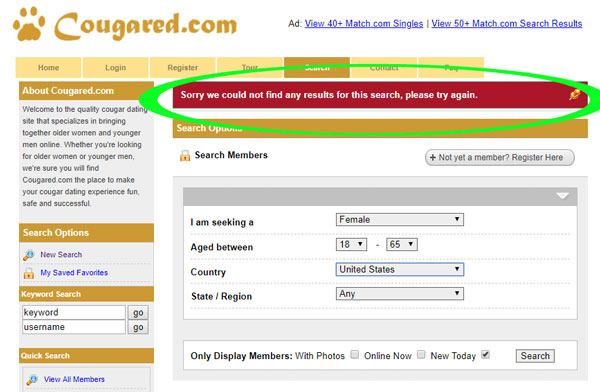
Task: Click the pin icon in red error banner
Action: click(574, 94)
